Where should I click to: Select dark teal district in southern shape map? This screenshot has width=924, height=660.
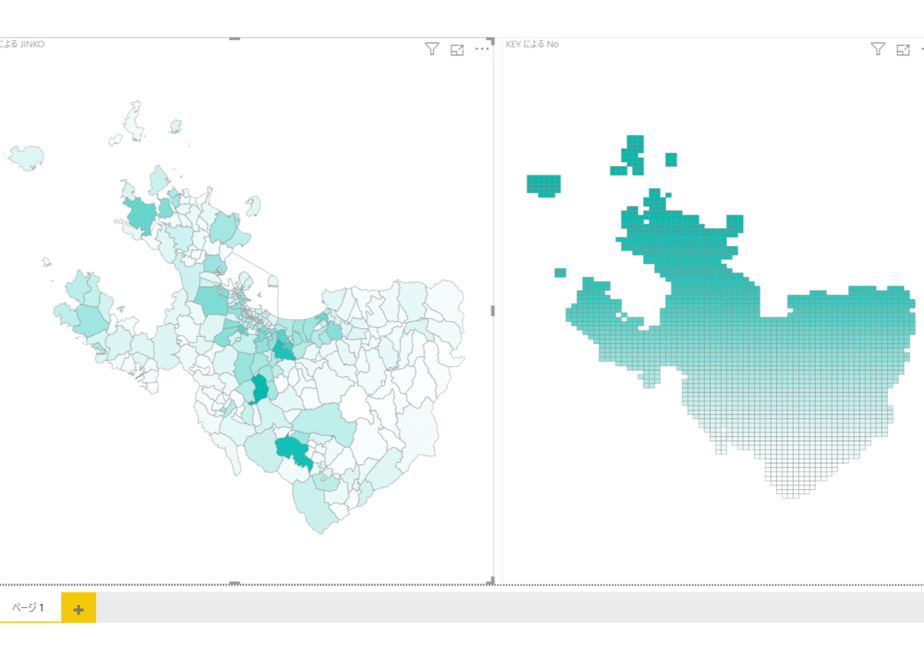click(295, 451)
